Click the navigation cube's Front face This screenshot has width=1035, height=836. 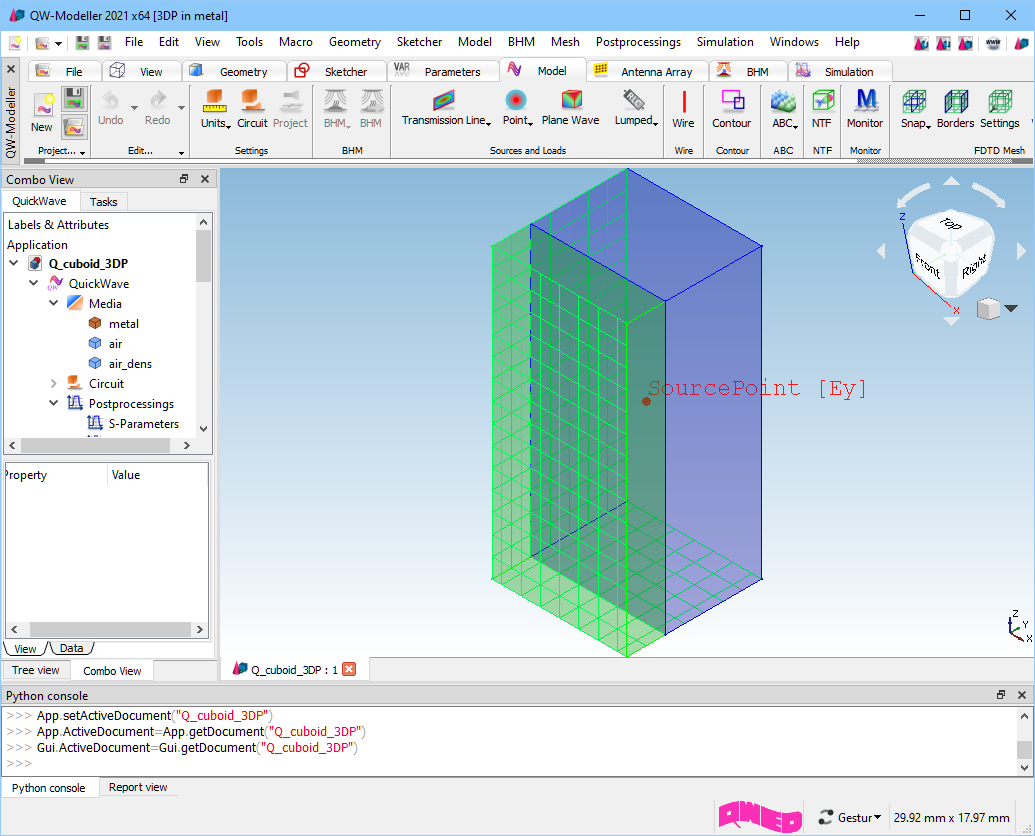coord(928,266)
